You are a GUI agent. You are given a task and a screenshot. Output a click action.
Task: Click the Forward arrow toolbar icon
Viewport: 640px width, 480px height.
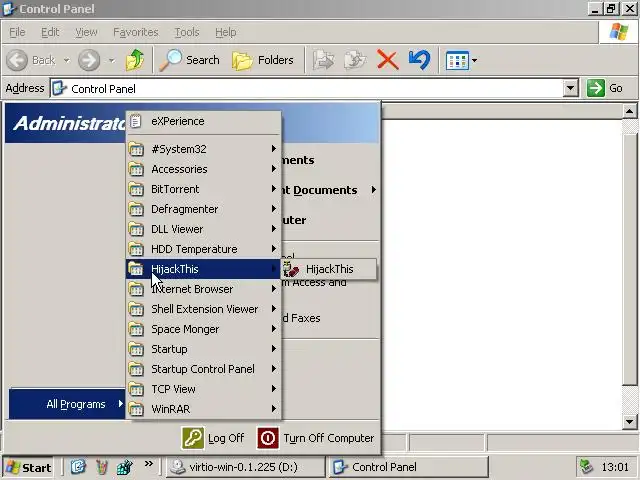coord(89,60)
